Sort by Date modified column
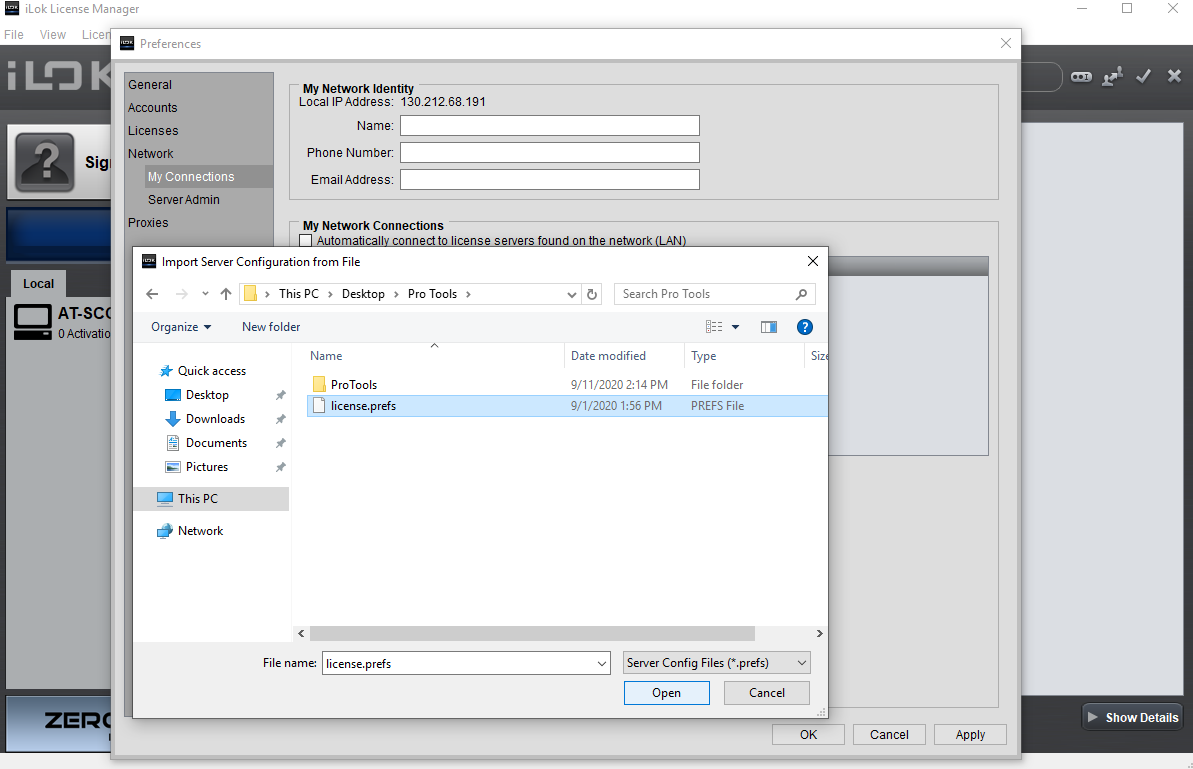 click(608, 356)
